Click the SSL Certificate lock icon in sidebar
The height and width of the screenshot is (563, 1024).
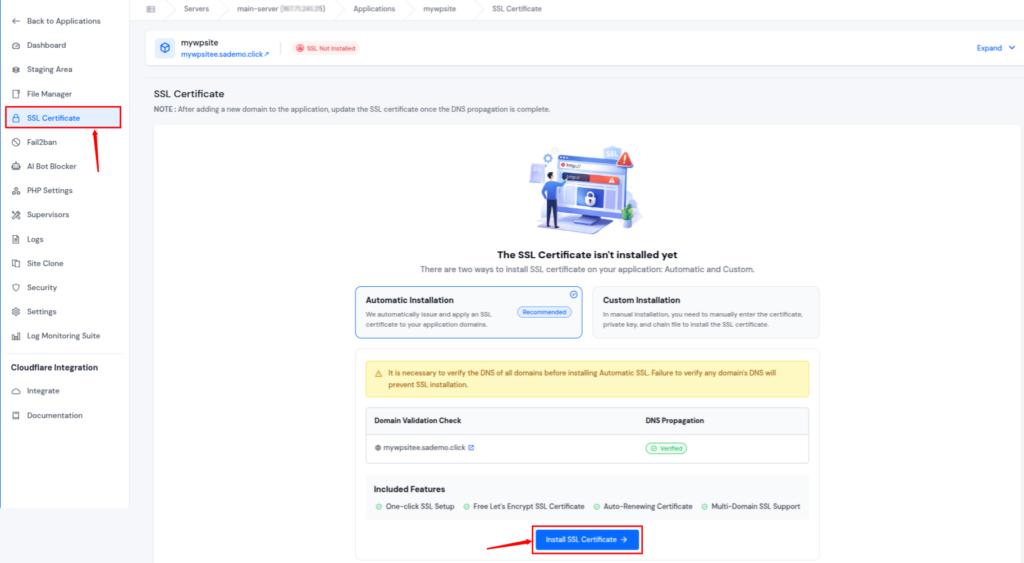pos(16,118)
